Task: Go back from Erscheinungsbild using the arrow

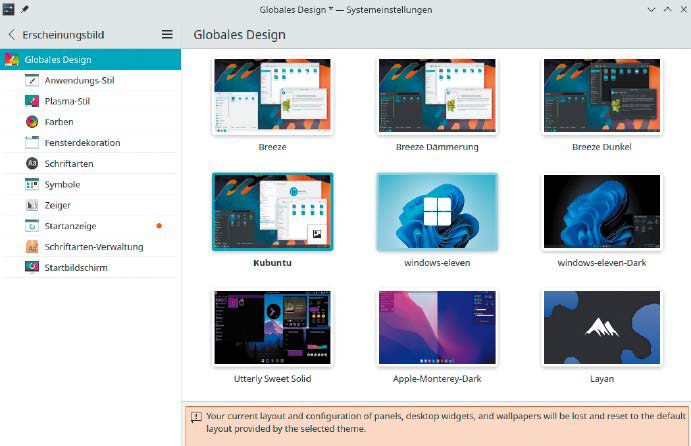Action: 12,34
